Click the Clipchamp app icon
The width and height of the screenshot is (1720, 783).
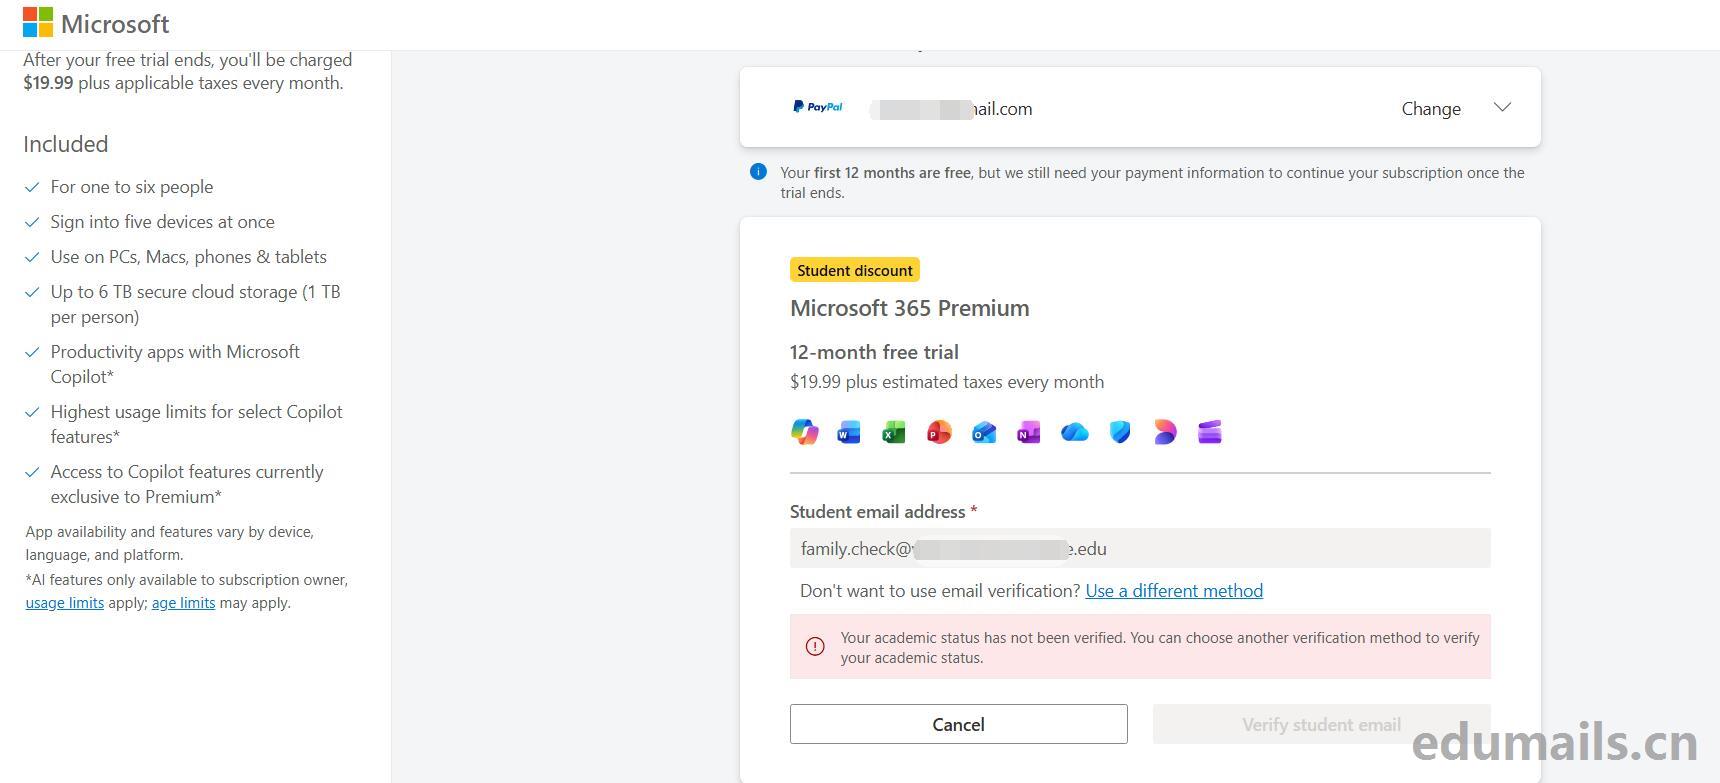pyautogui.click(x=1210, y=432)
